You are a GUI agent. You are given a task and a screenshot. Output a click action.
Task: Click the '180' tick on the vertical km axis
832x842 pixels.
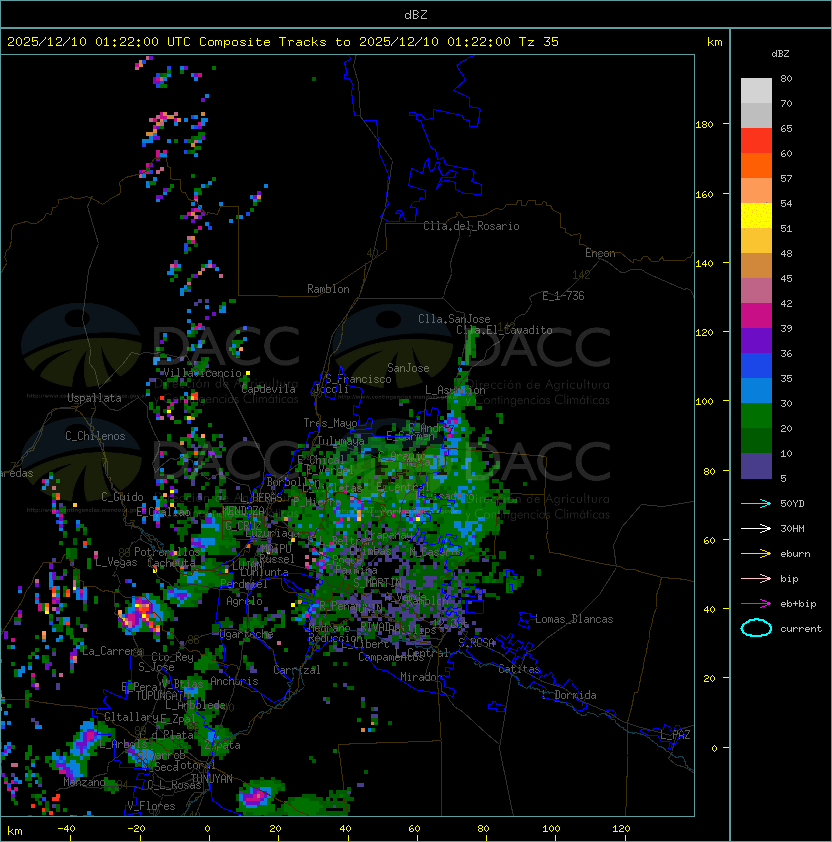coord(704,124)
